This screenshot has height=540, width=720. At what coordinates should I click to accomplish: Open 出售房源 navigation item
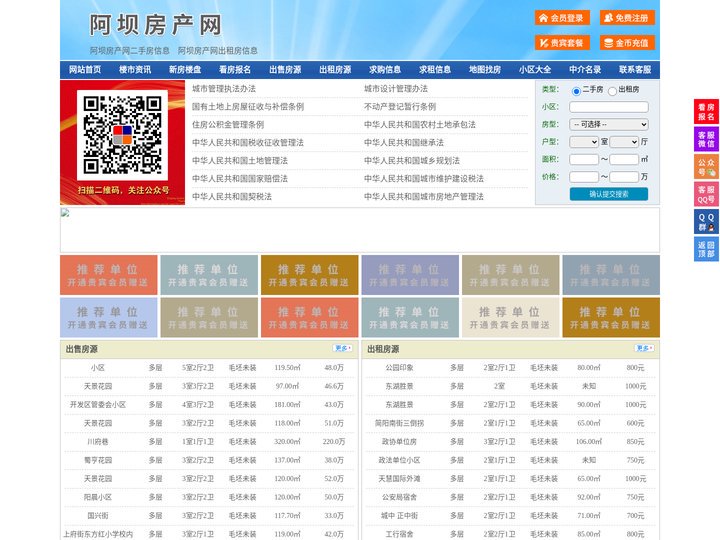pos(285,70)
